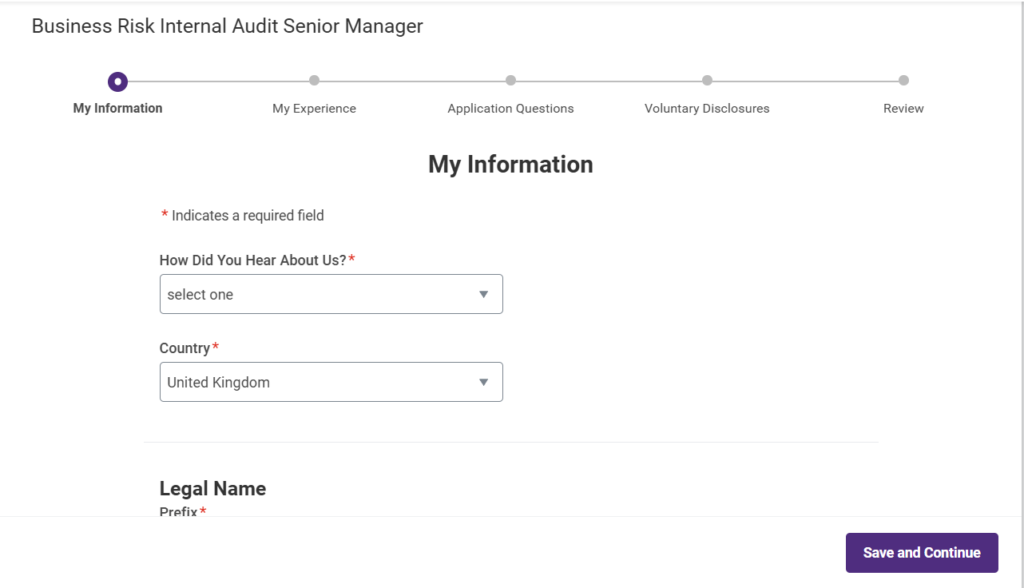Select the My Experience step dot
The height and width of the screenshot is (588, 1024).
(314, 80)
